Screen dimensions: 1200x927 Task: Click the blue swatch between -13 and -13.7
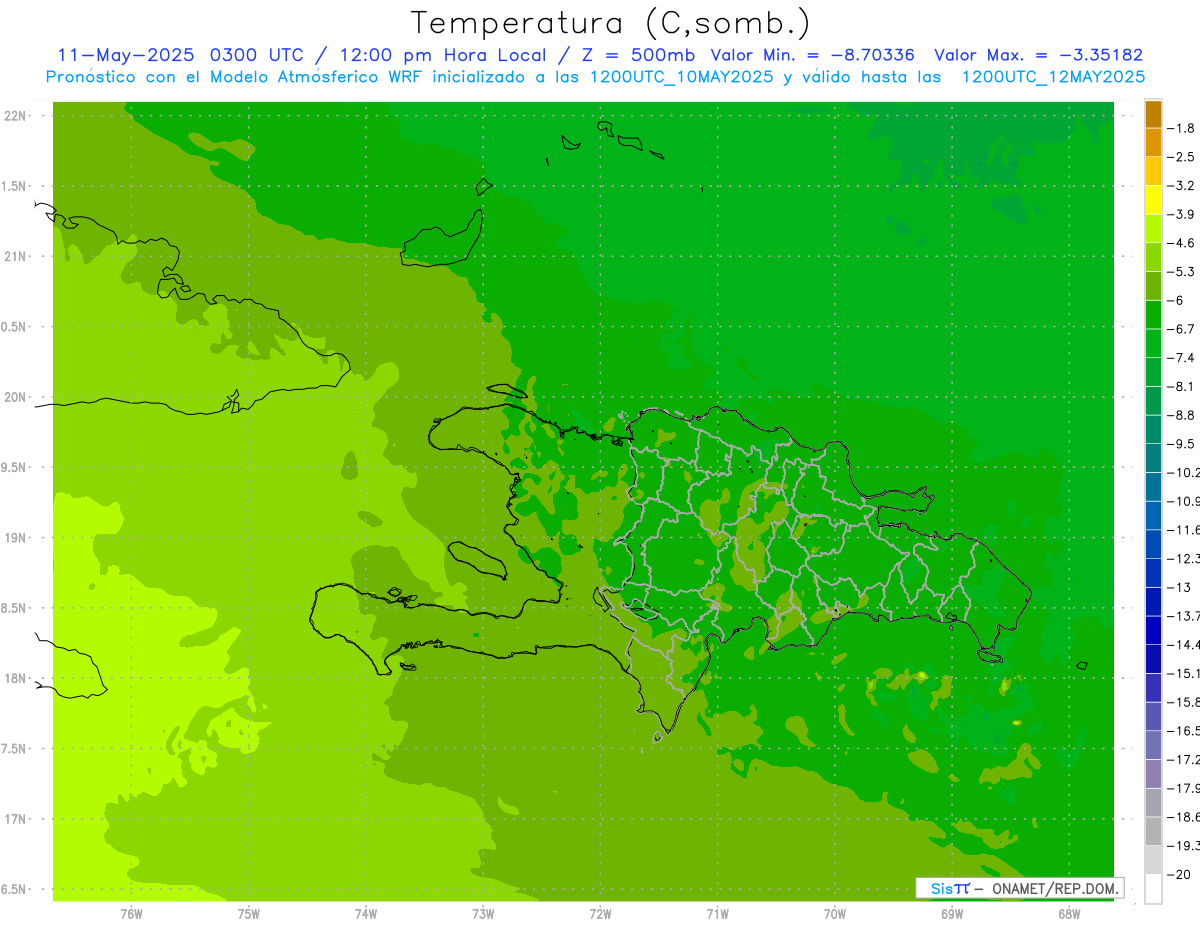tap(1153, 601)
